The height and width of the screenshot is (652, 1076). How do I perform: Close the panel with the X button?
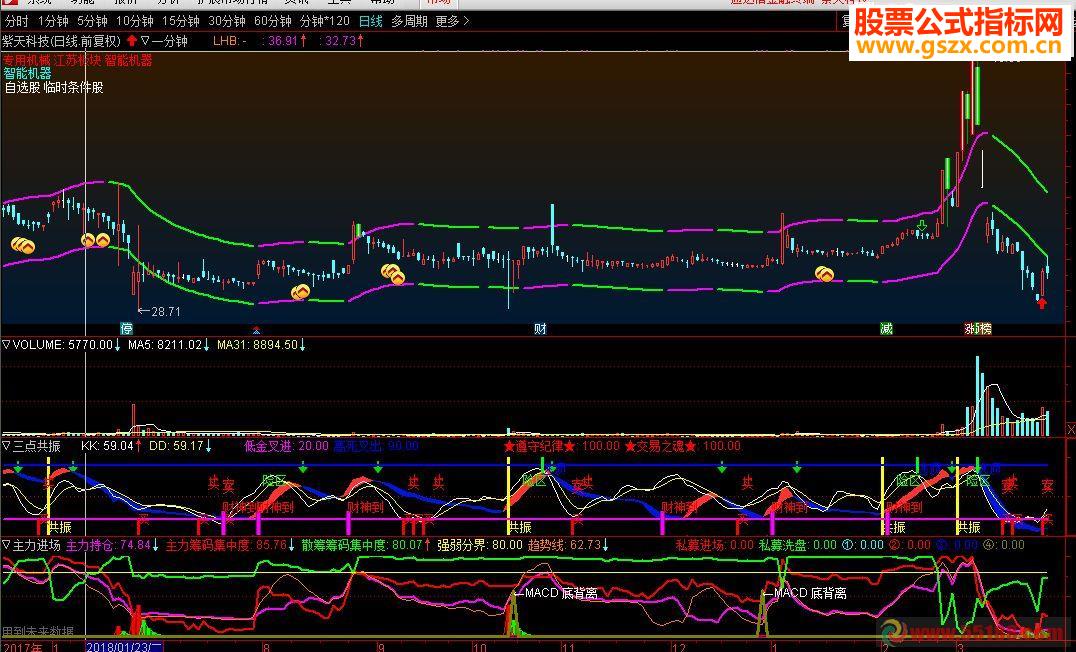1071,430
